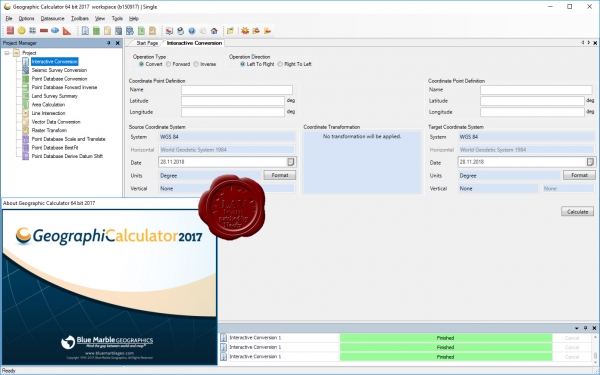Close the Project Manager panel
Screen dimensions: 600x375
point(117,43)
